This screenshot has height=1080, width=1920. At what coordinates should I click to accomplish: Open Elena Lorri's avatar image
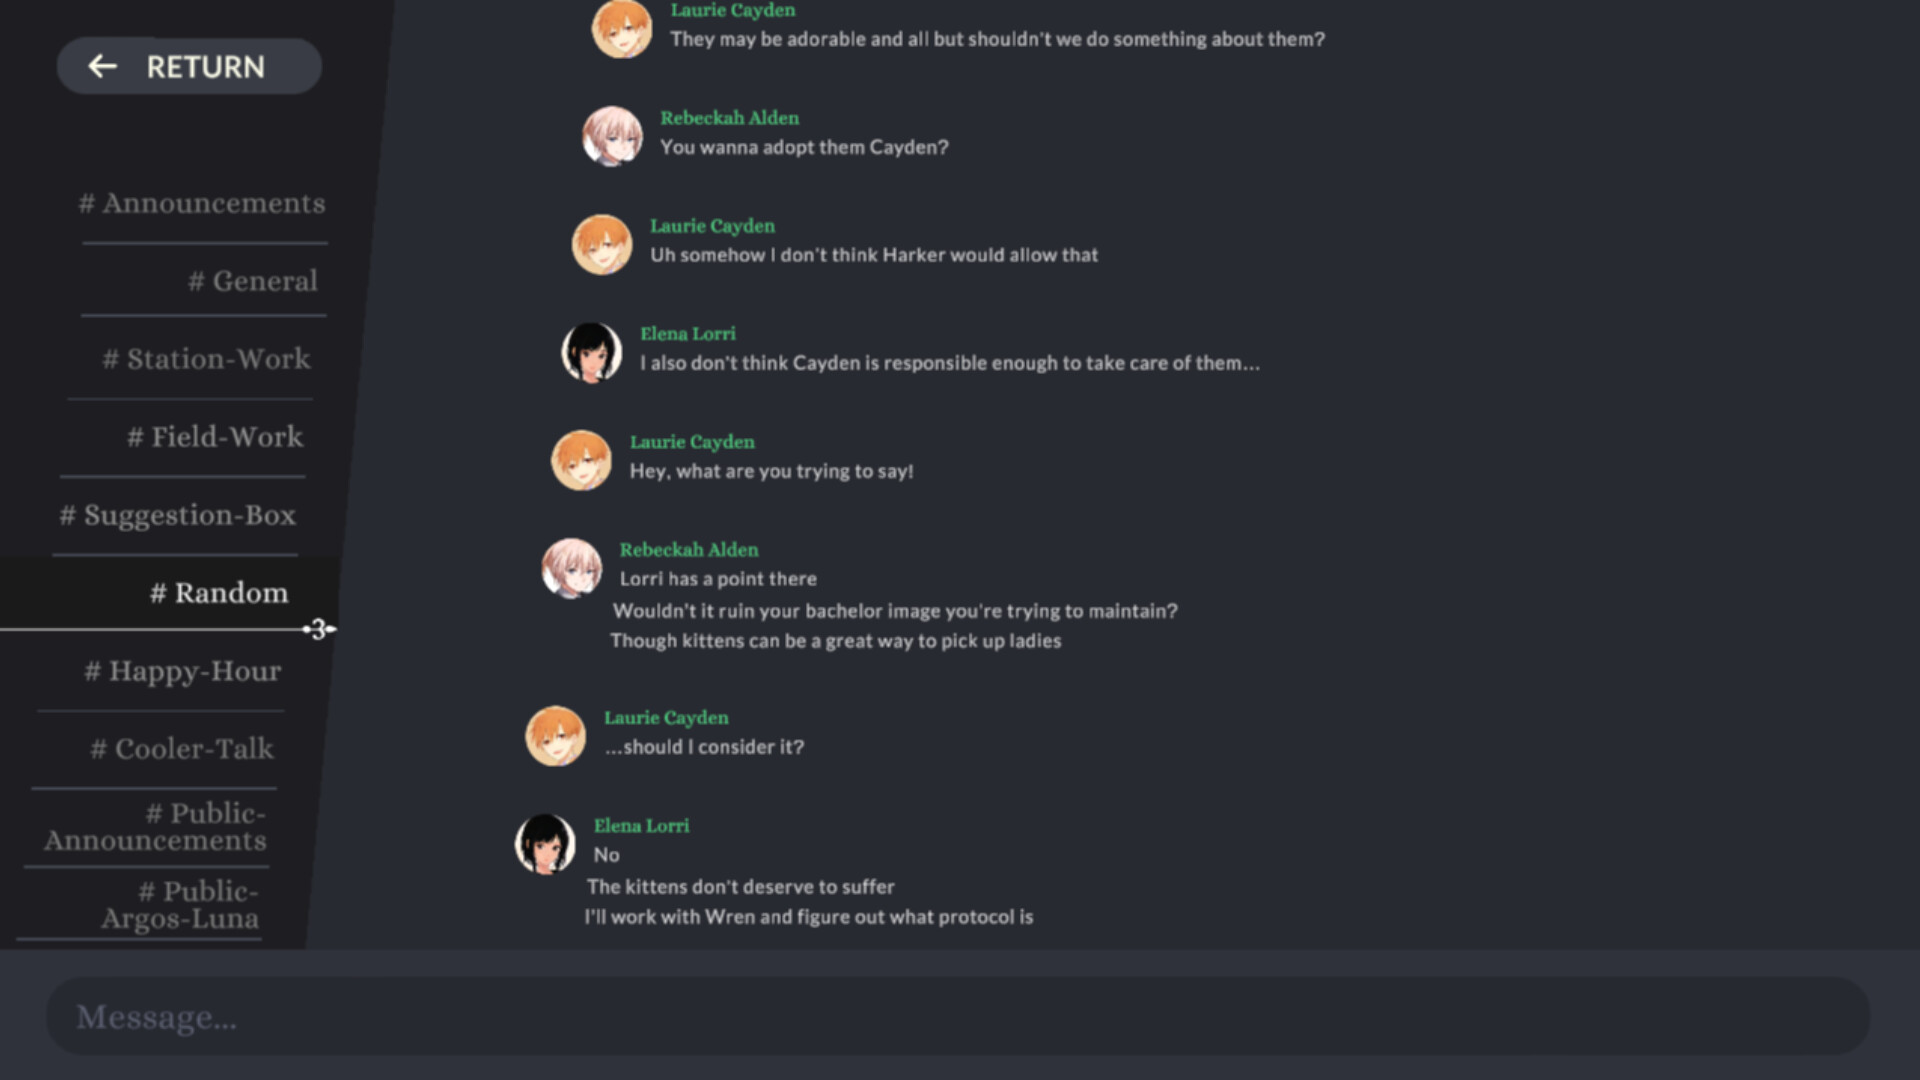pos(590,352)
